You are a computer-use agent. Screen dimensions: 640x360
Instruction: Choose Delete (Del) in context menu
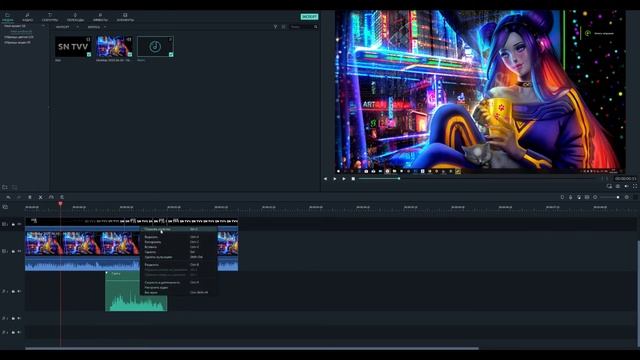[x=178, y=252]
